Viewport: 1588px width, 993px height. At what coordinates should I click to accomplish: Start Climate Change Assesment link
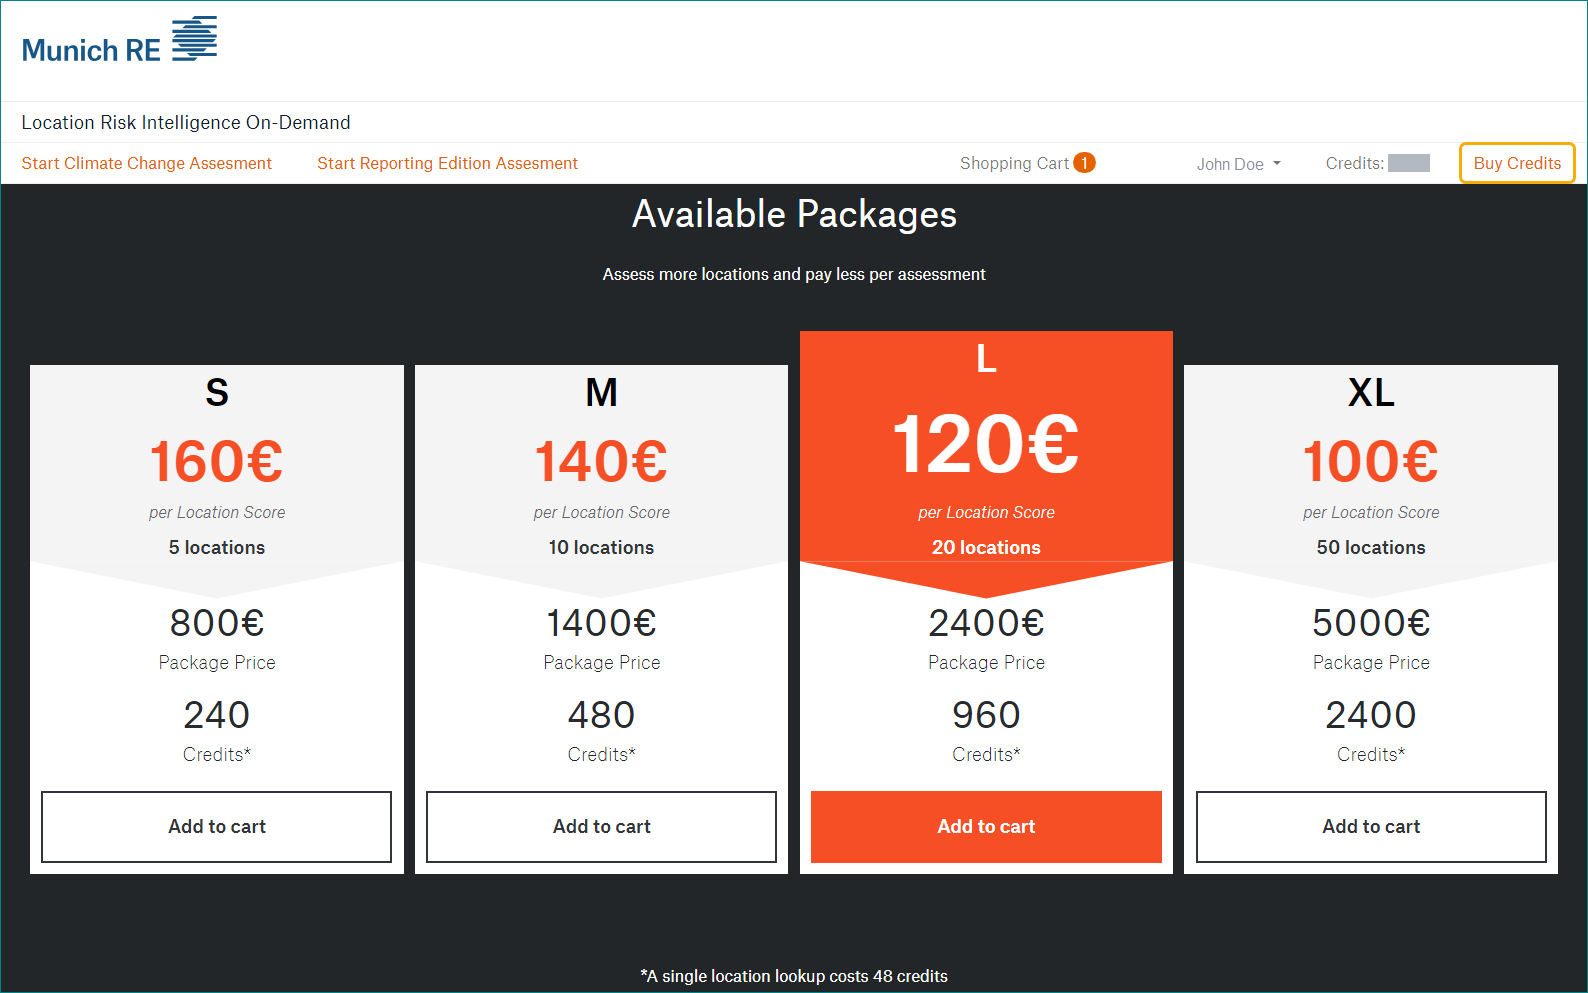[146, 163]
